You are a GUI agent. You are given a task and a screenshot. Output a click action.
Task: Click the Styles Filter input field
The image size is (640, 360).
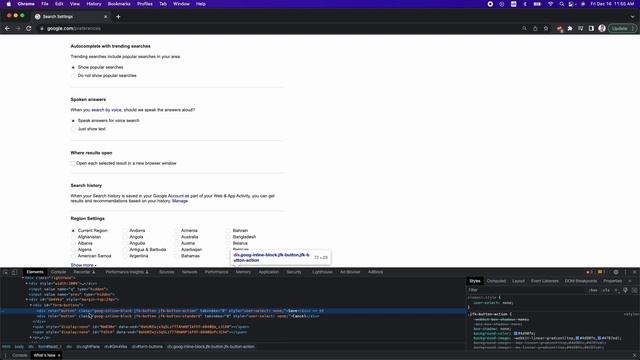pyautogui.click(x=527, y=290)
